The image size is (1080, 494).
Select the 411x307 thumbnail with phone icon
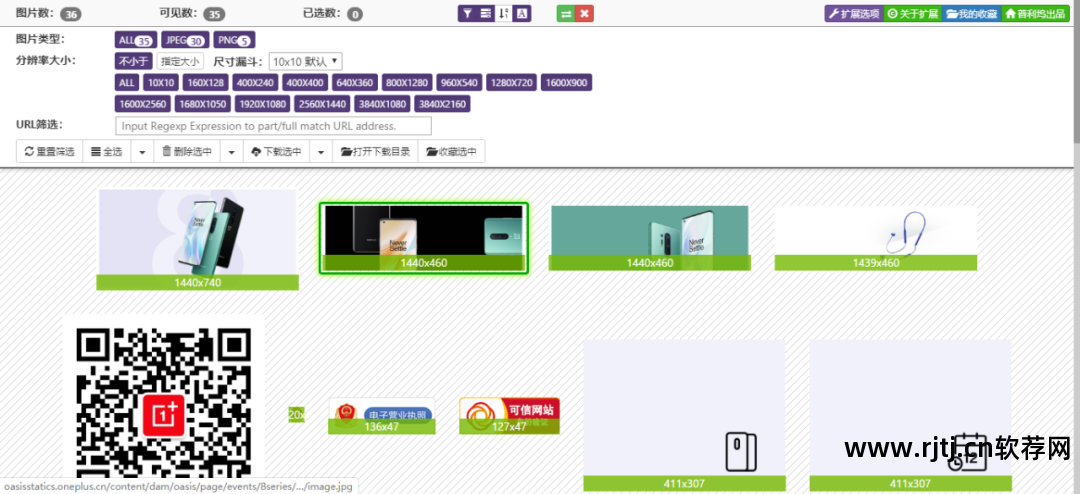click(684, 415)
